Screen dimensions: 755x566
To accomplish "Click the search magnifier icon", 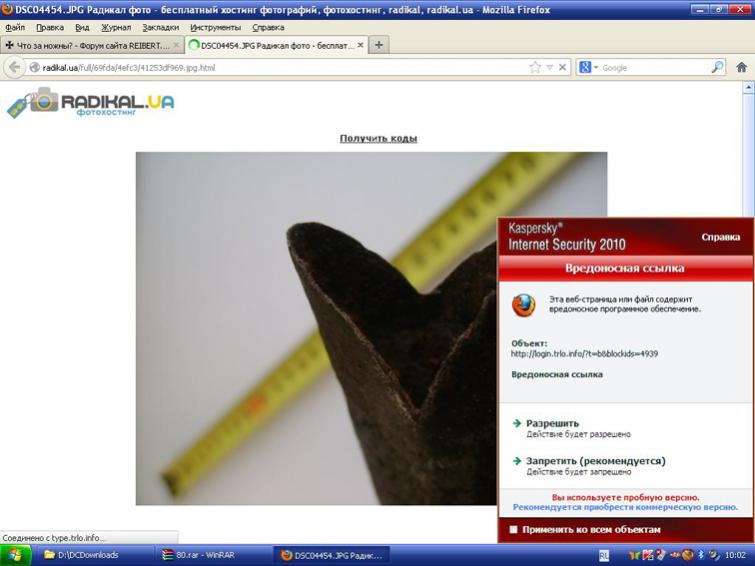I will click(x=717, y=67).
